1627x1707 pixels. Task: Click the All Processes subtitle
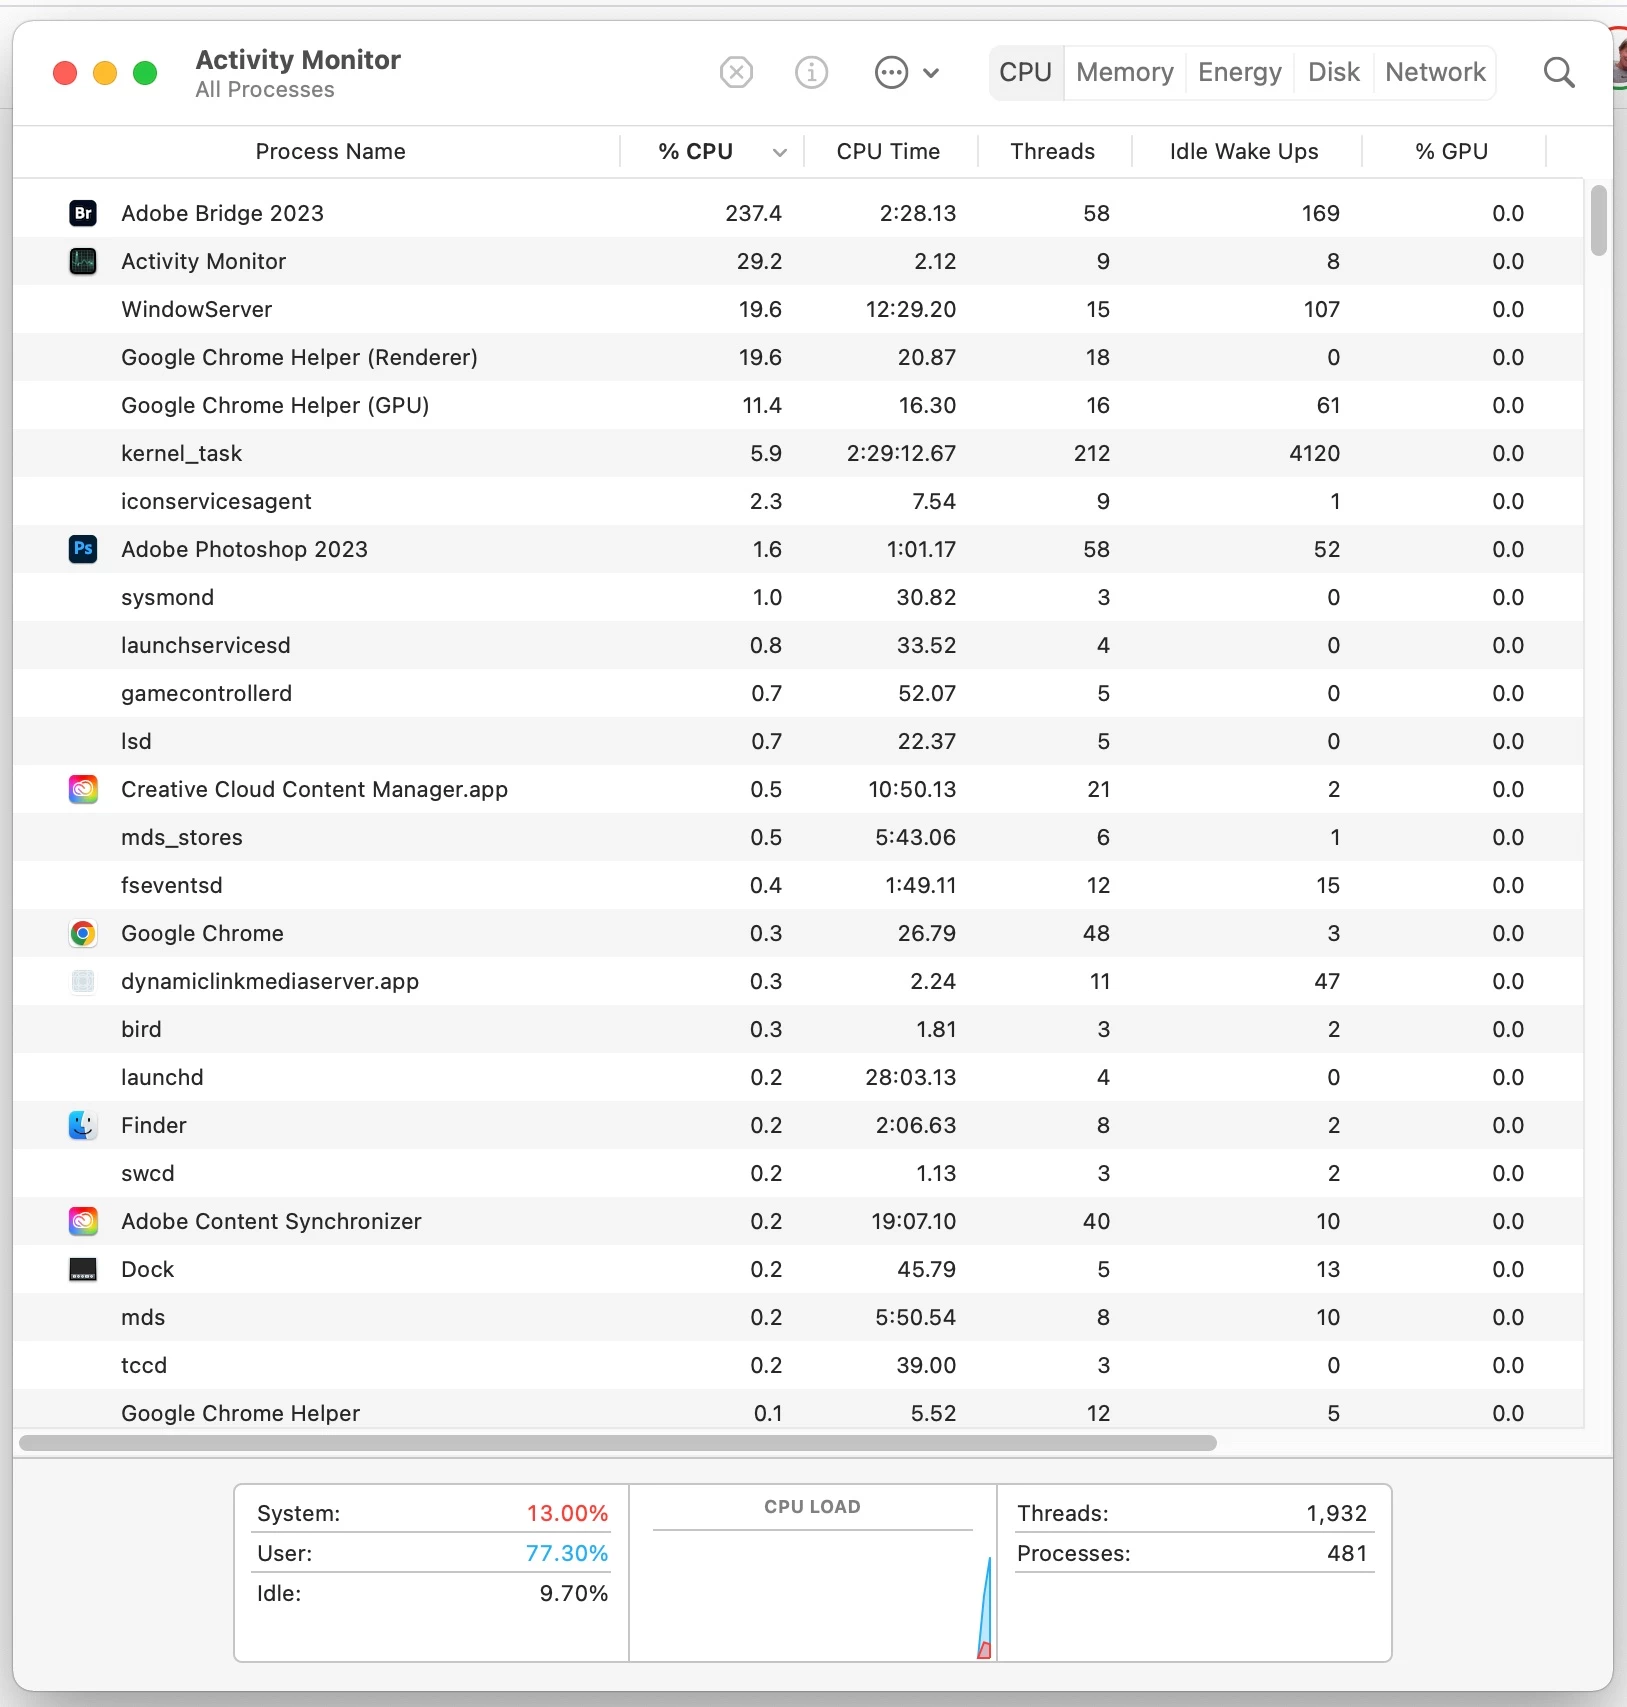[265, 90]
